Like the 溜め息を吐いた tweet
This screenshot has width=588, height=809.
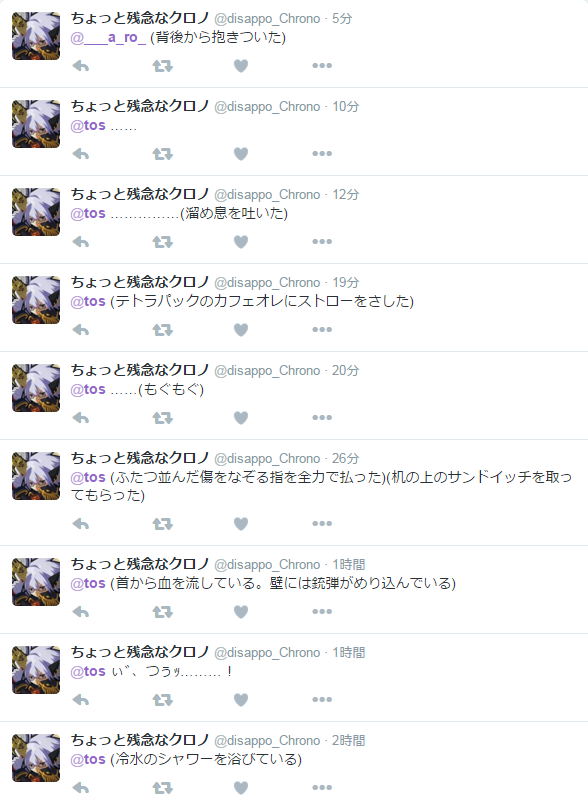click(x=241, y=242)
